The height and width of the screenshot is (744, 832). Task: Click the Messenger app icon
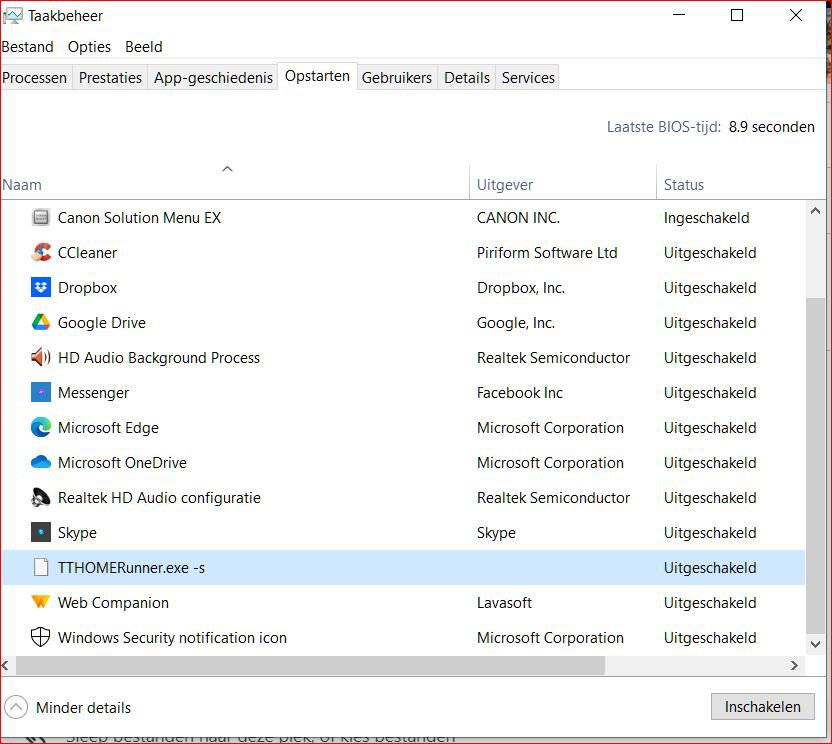41,393
